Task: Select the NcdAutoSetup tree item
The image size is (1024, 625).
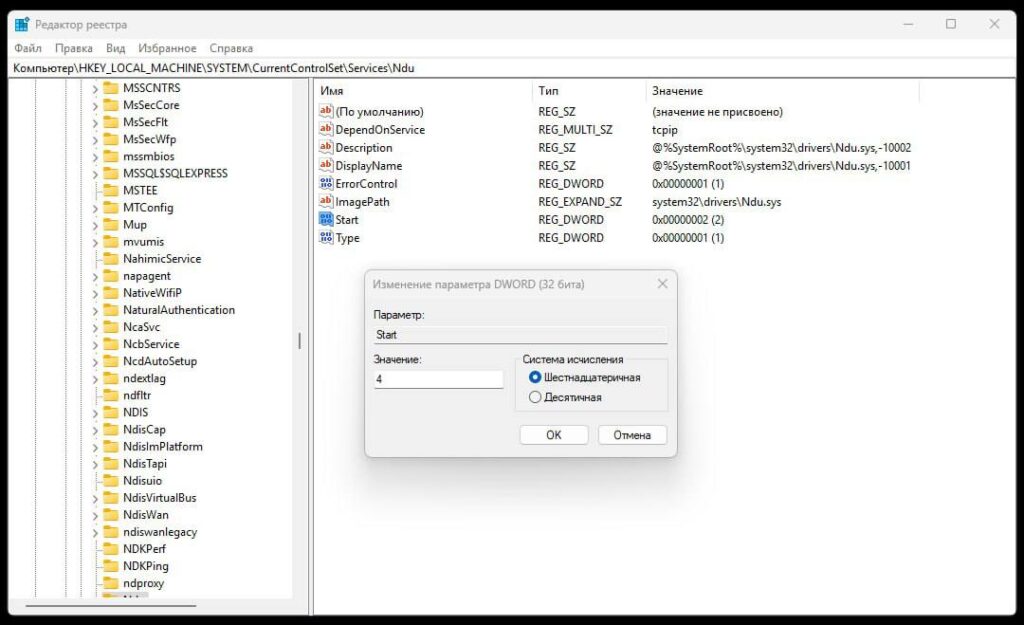Action: tap(160, 361)
